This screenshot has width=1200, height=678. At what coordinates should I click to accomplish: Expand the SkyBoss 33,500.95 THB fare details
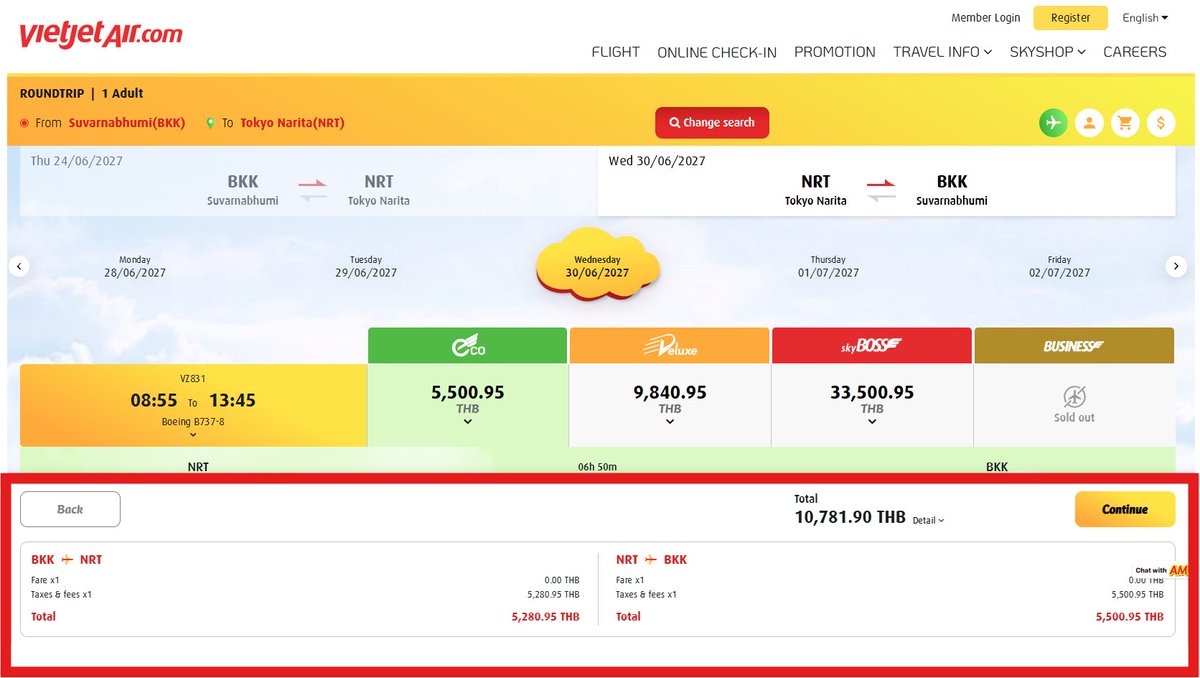872,422
